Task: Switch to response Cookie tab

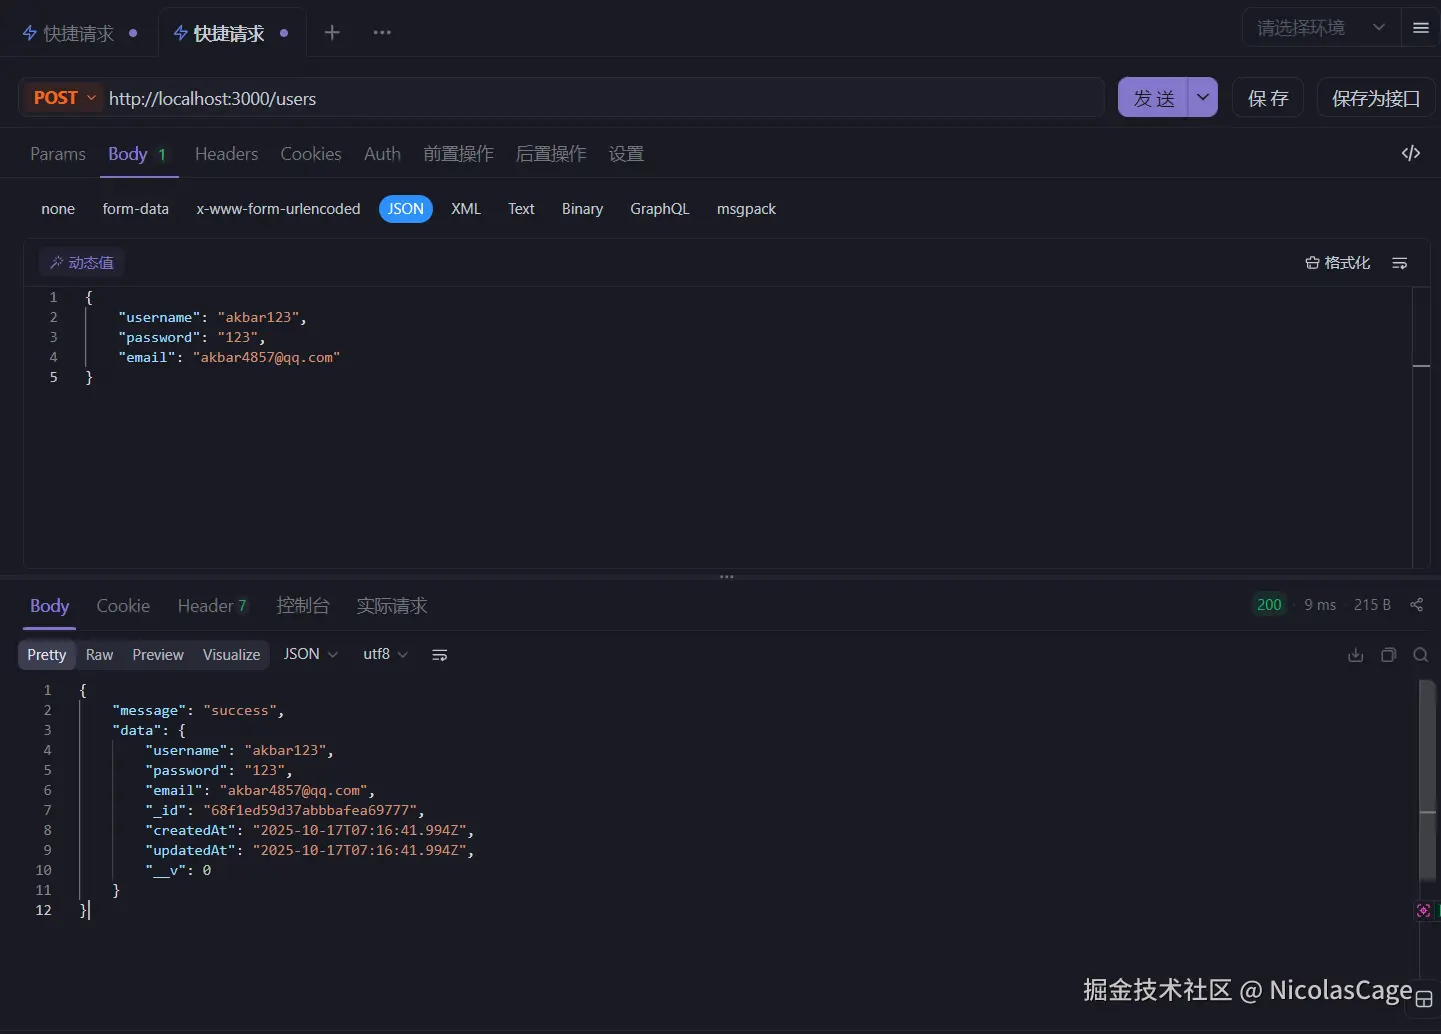Action: [x=123, y=606]
